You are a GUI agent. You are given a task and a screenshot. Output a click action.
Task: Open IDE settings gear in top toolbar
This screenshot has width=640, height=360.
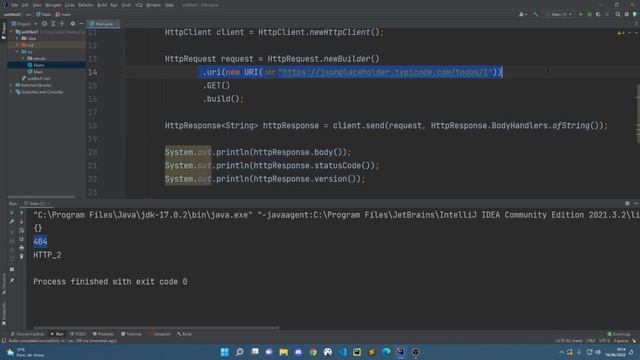[x=627, y=14]
